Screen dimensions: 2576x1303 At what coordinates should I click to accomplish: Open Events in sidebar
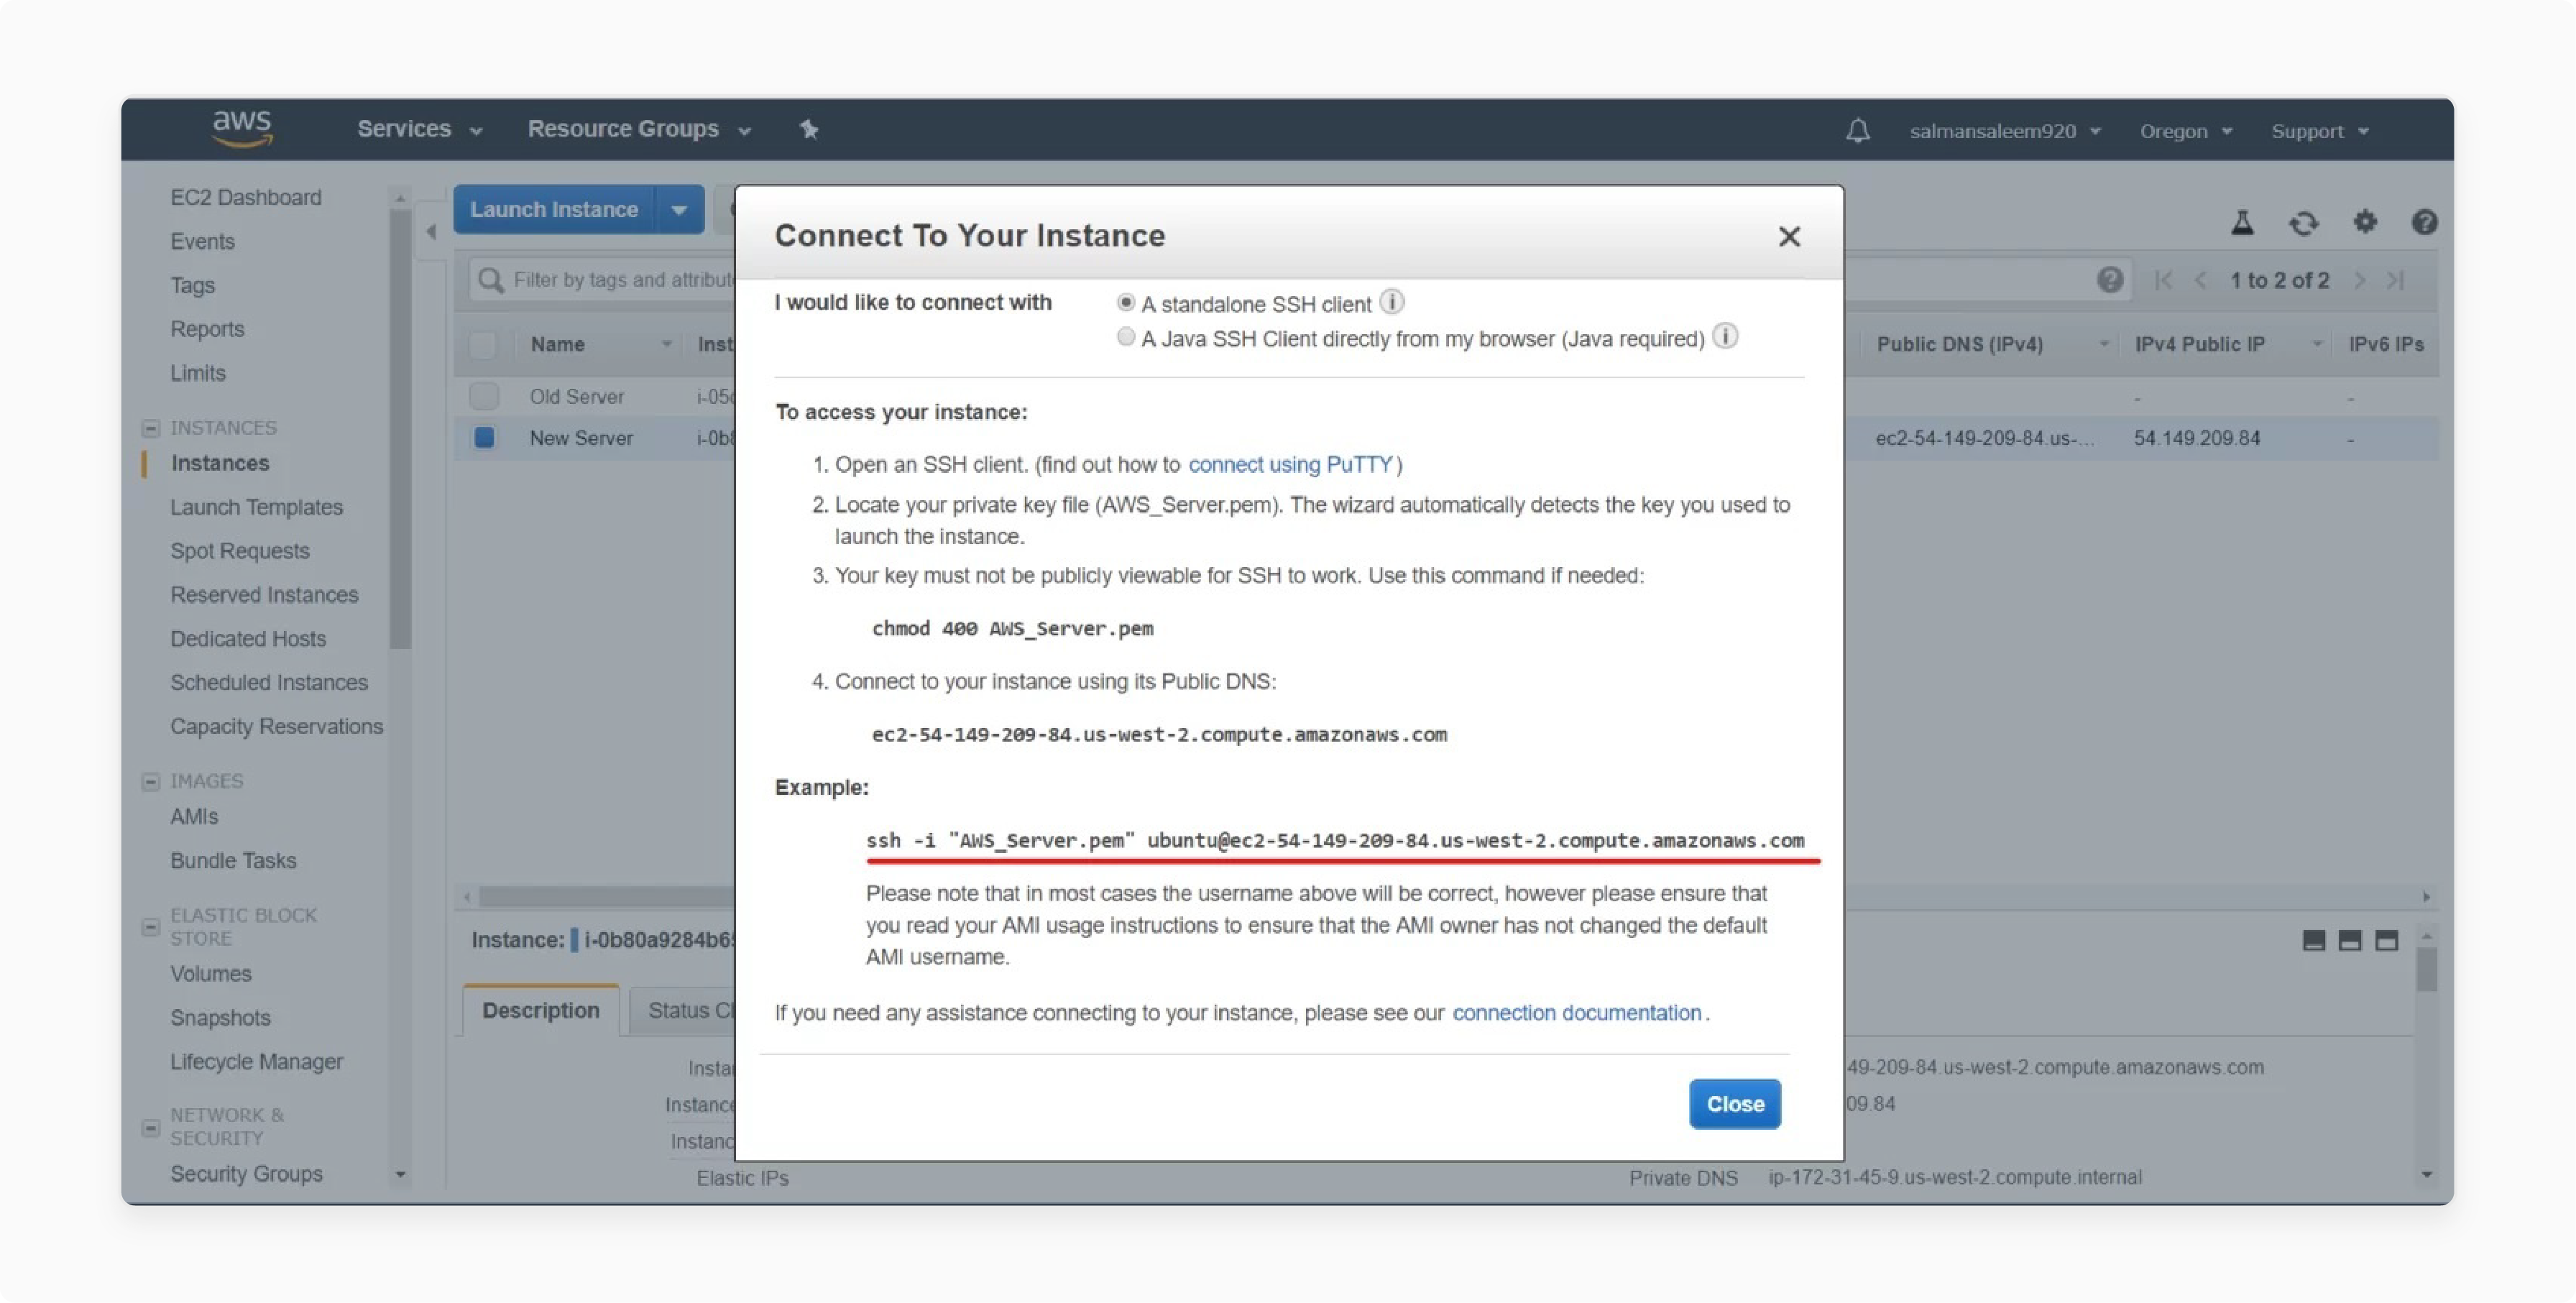(x=202, y=241)
